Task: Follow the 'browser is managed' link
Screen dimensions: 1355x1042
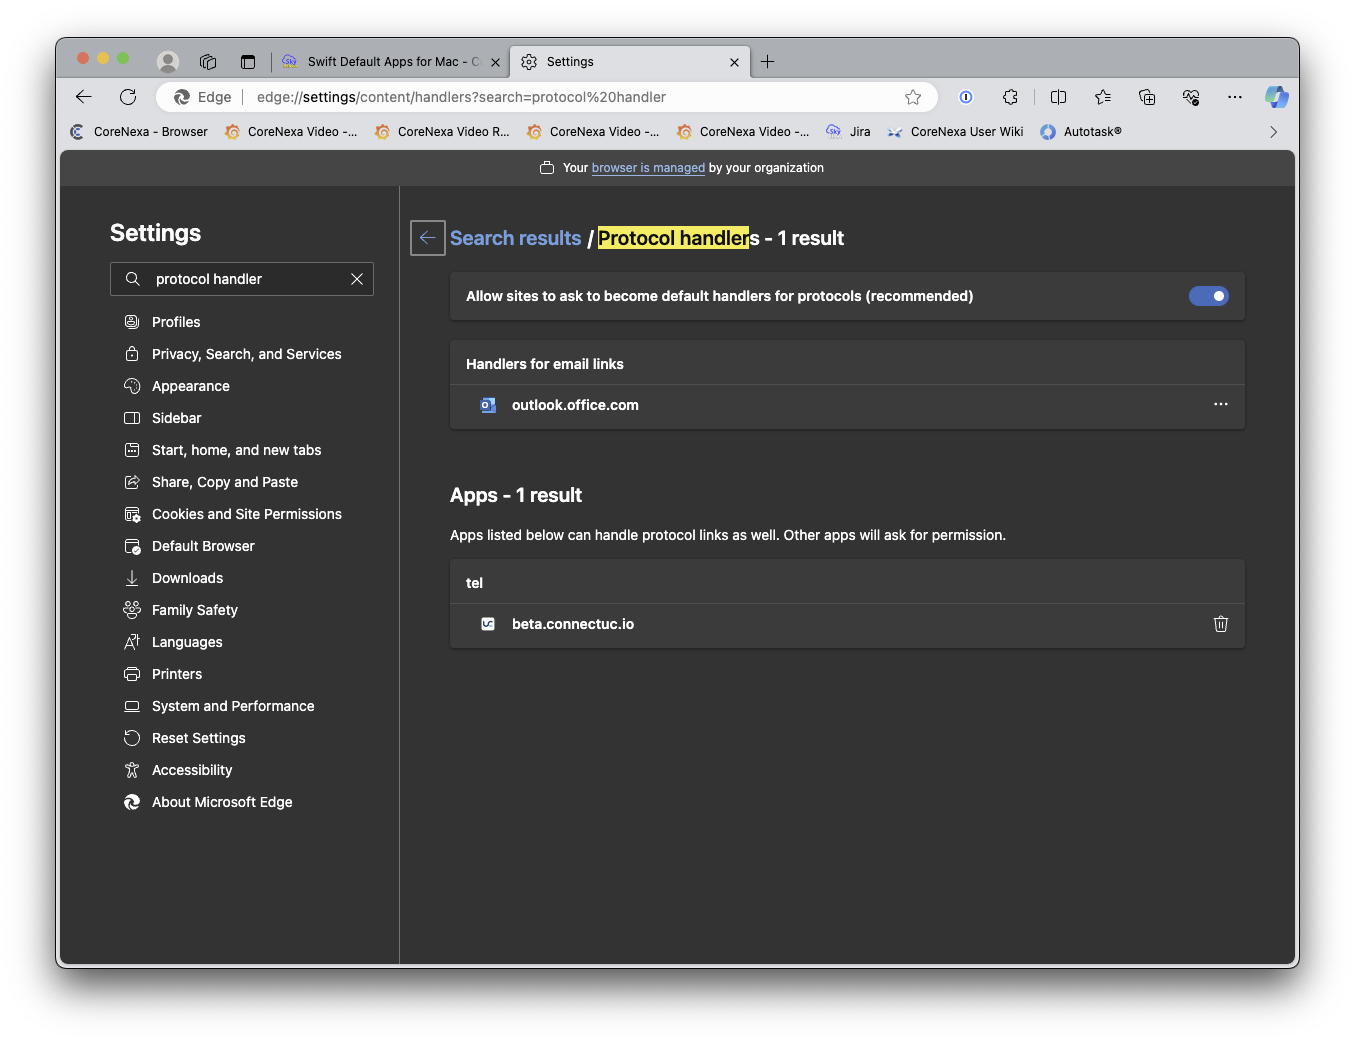Action: pyautogui.click(x=648, y=168)
